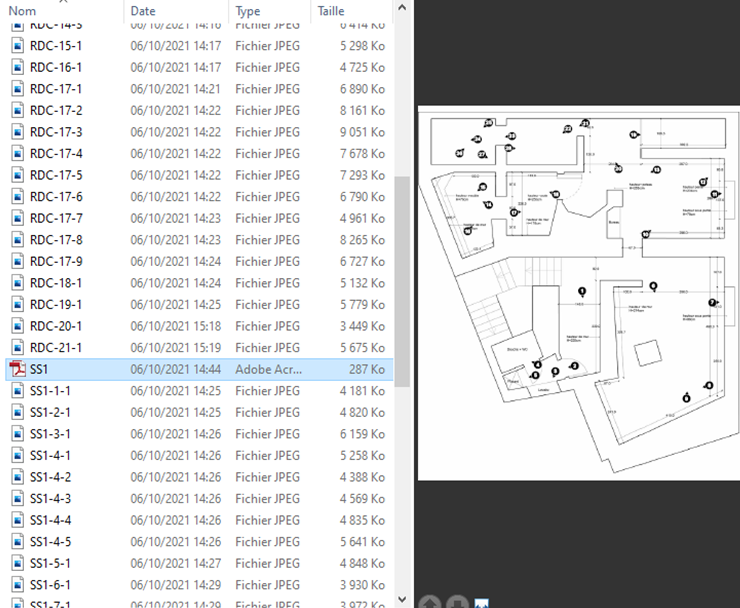Image resolution: width=740 pixels, height=608 pixels.
Task: Click the floor plan preview of SS1
Action: pyautogui.click(x=579, y=293)
